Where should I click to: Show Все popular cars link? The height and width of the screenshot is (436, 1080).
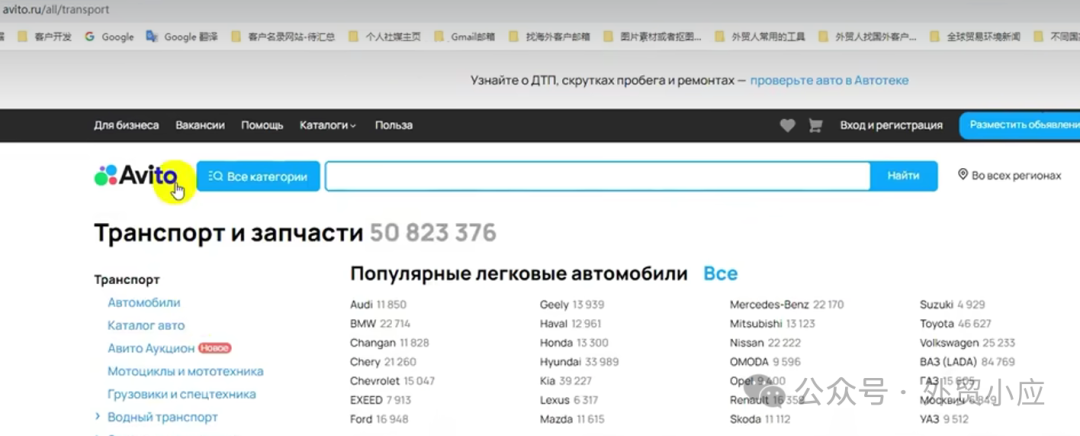tap(720, 273)
